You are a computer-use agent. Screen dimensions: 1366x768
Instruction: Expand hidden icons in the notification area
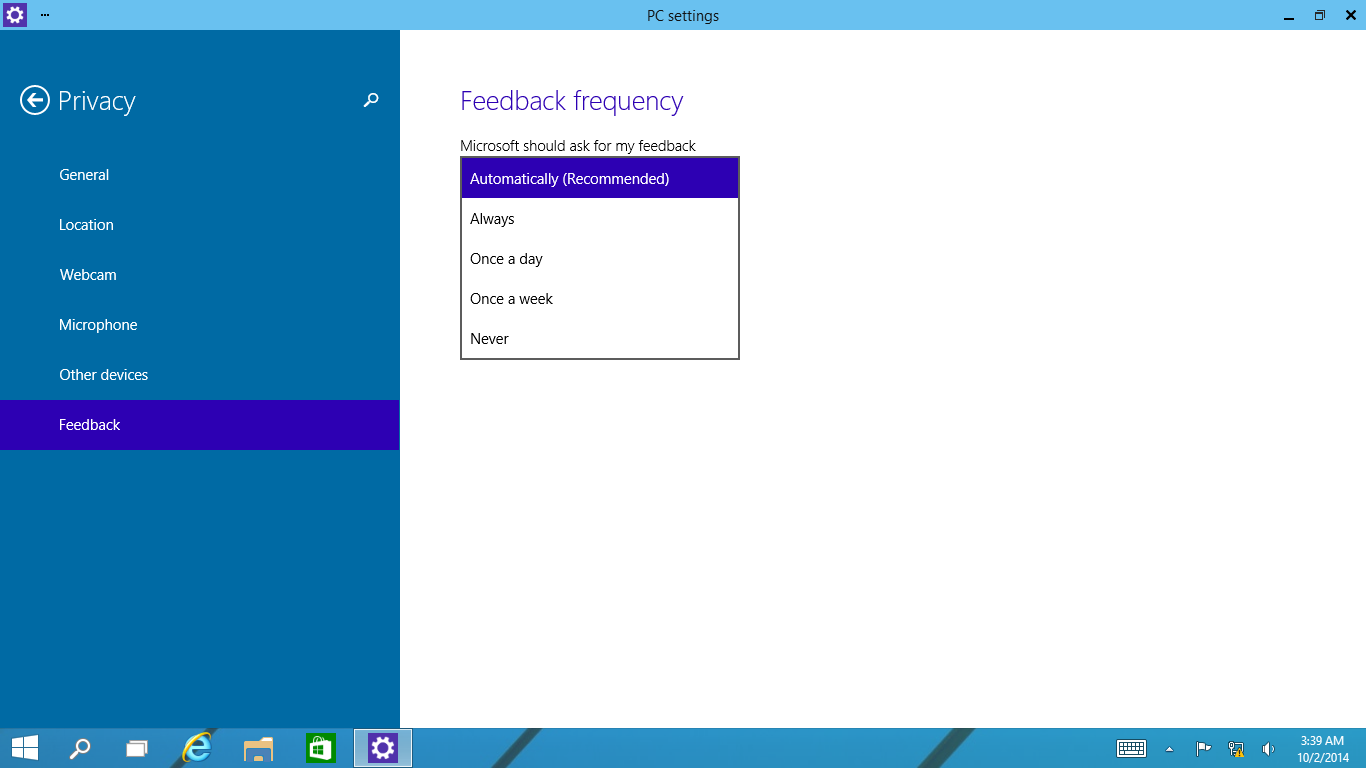point(1168,747)
